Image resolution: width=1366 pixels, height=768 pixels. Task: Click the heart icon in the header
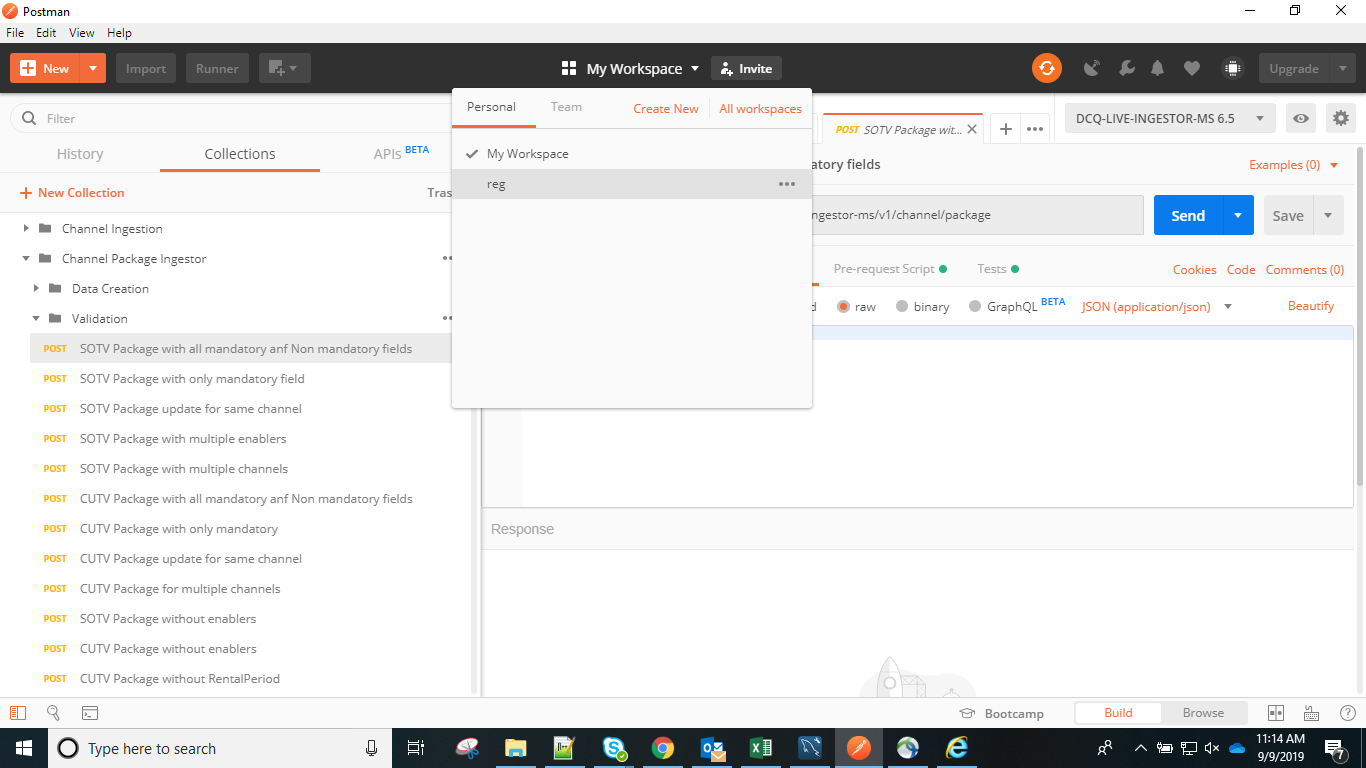1191,68
